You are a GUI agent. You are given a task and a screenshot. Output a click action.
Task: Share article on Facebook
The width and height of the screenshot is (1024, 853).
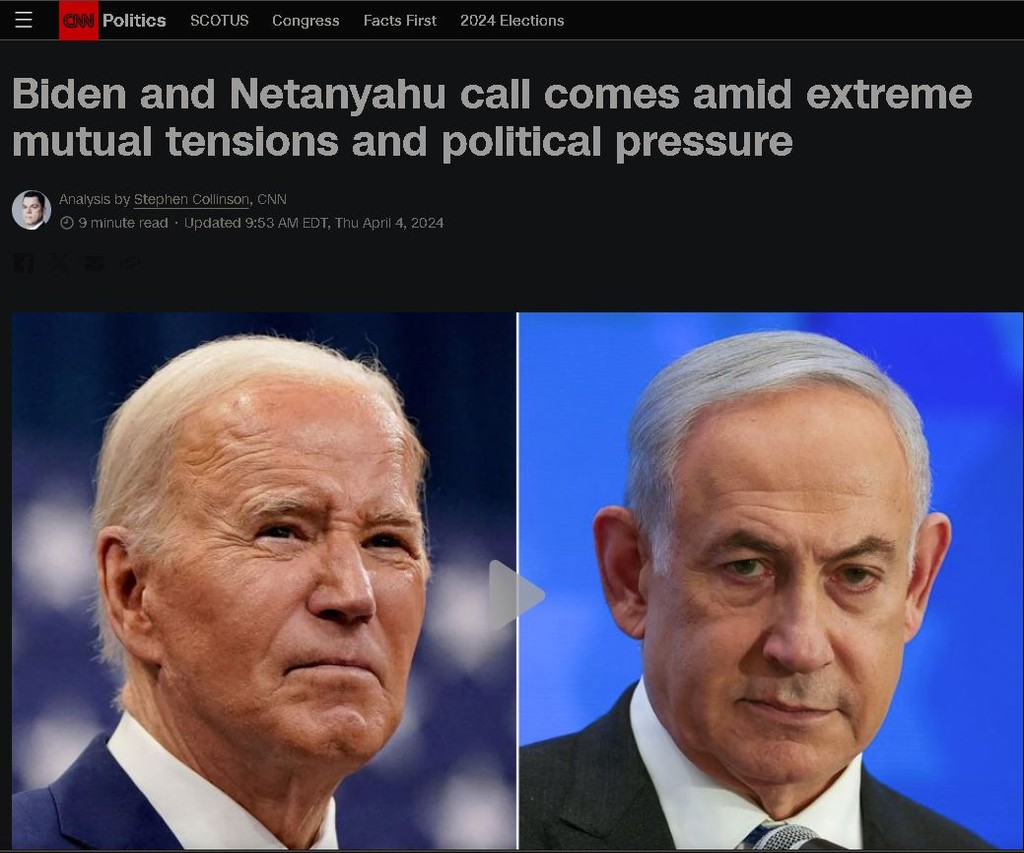pyautogui.click(x=24, y=263)
